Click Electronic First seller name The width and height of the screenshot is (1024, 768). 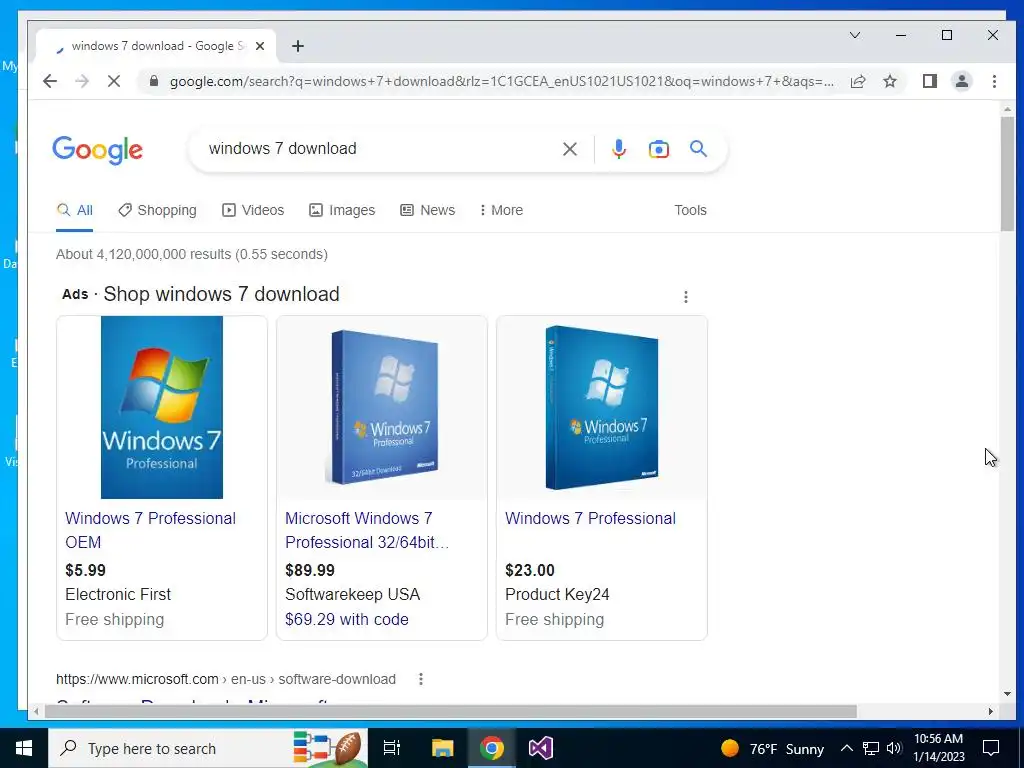coord(118,594)
